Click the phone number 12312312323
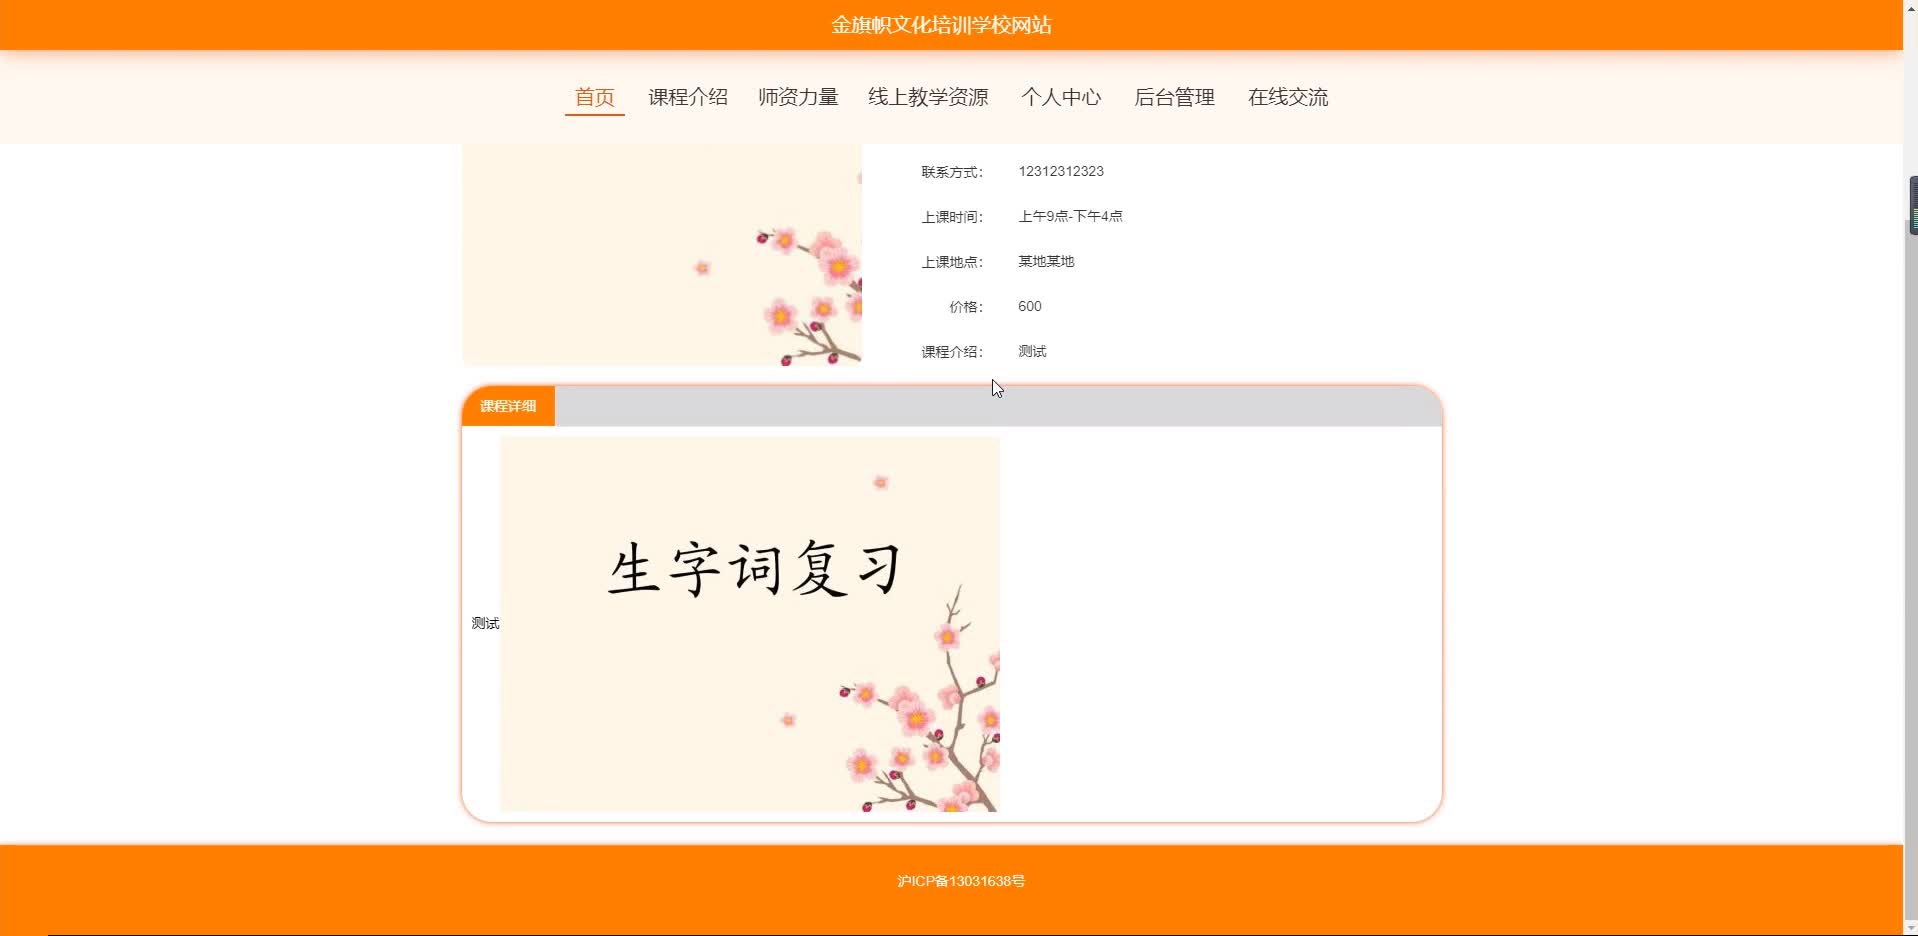This screenshot has width=1918, height=936. 1060,171
